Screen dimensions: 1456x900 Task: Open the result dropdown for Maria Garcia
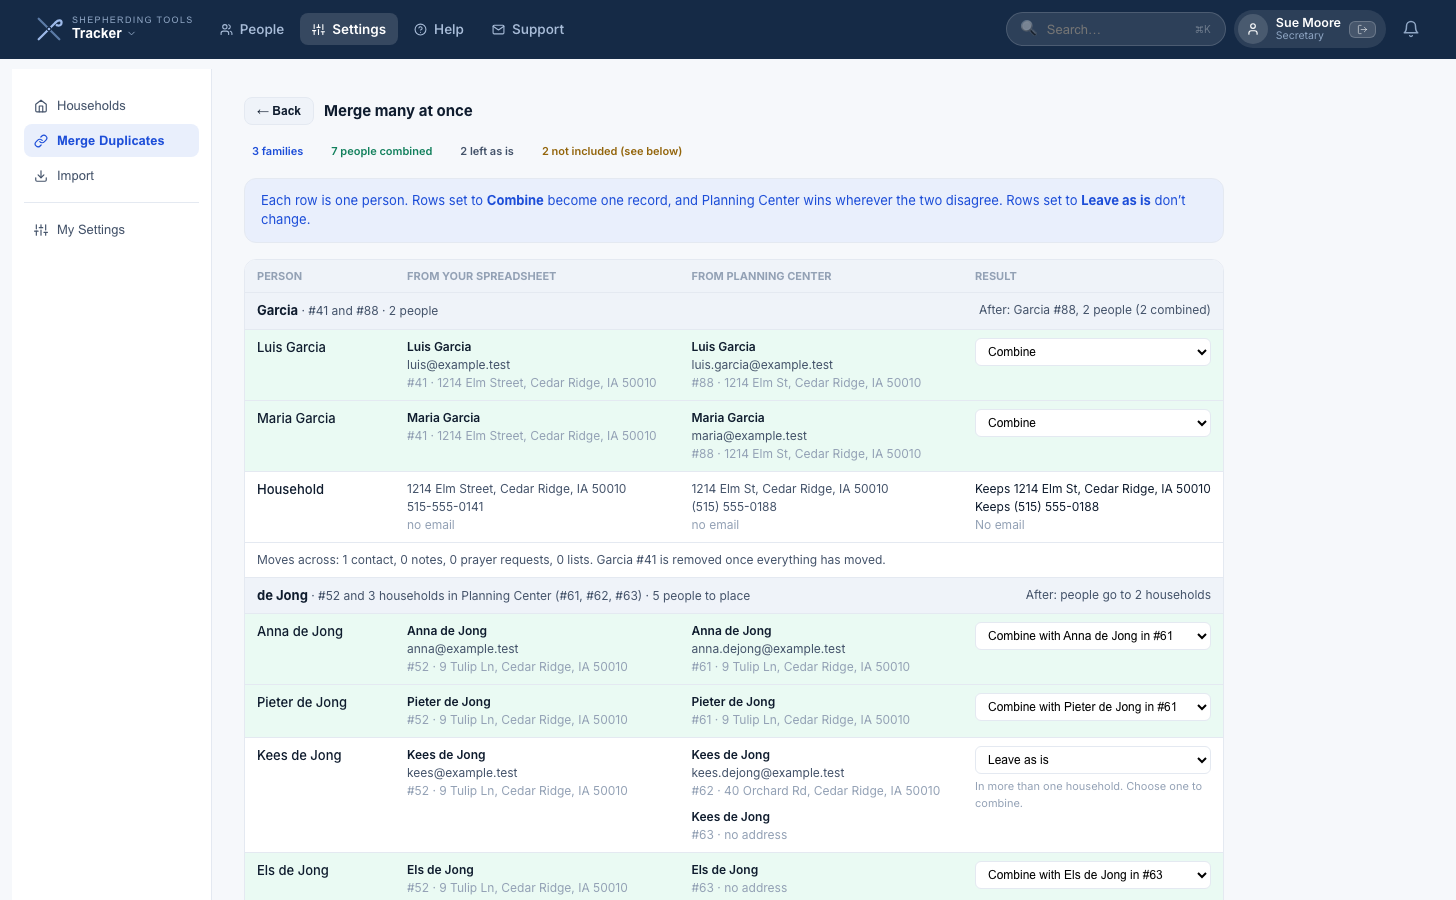1093,423
